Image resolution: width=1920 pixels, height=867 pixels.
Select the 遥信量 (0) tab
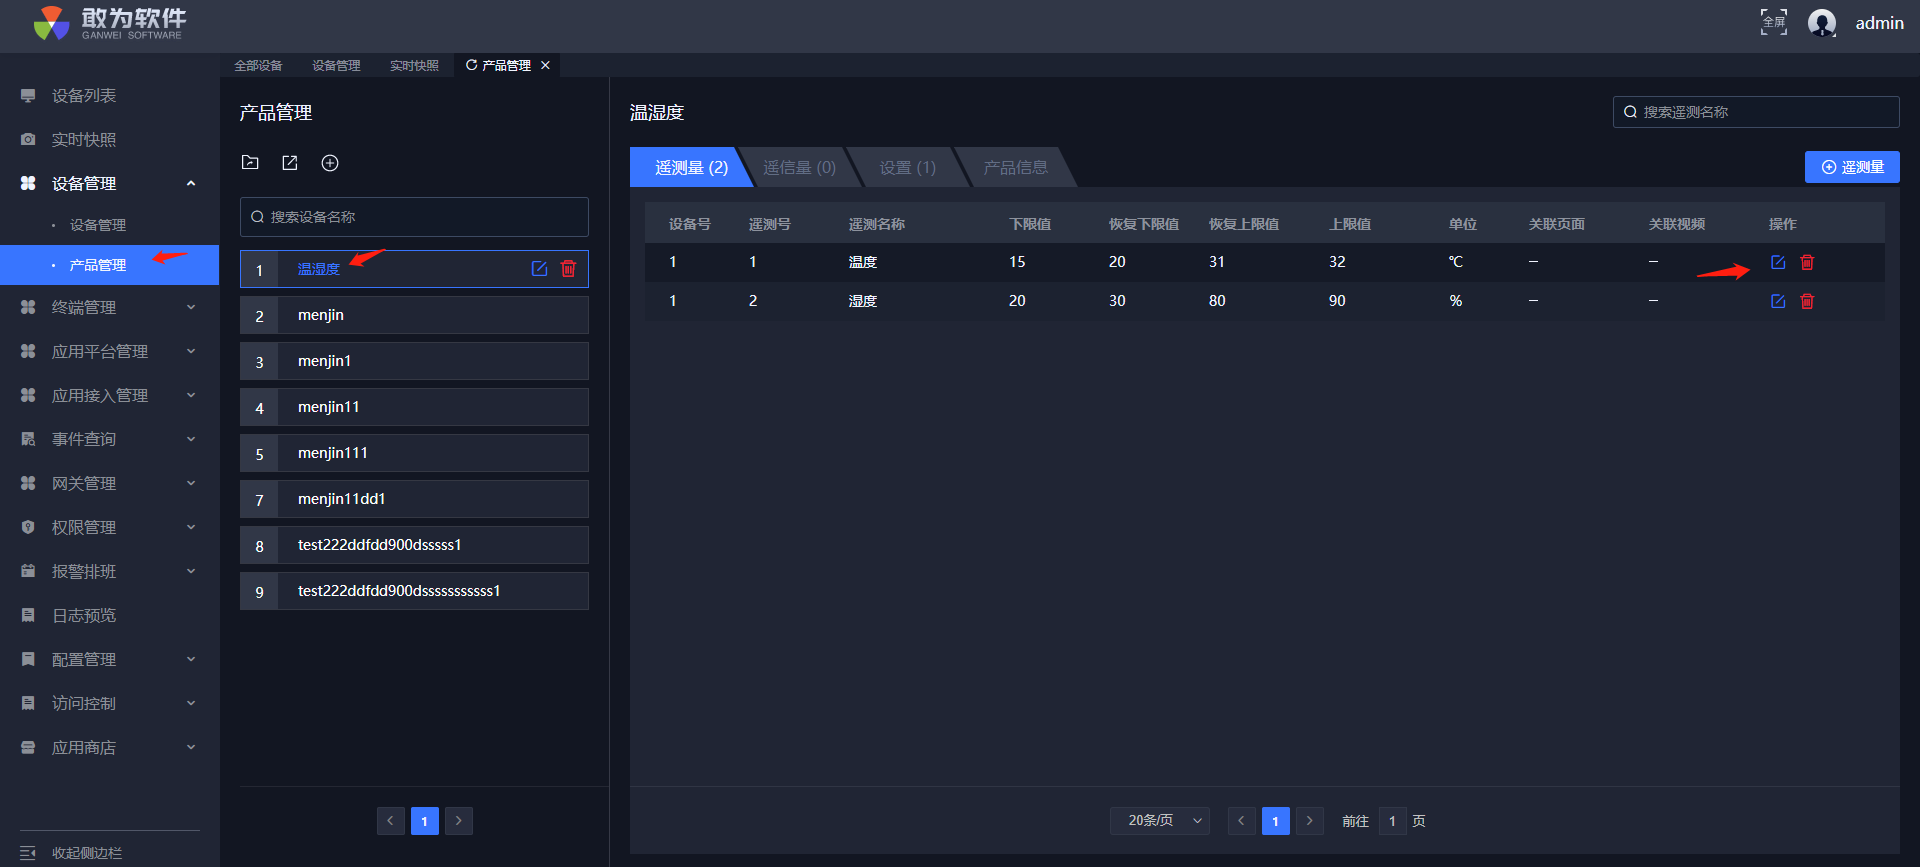pos(799,167)
